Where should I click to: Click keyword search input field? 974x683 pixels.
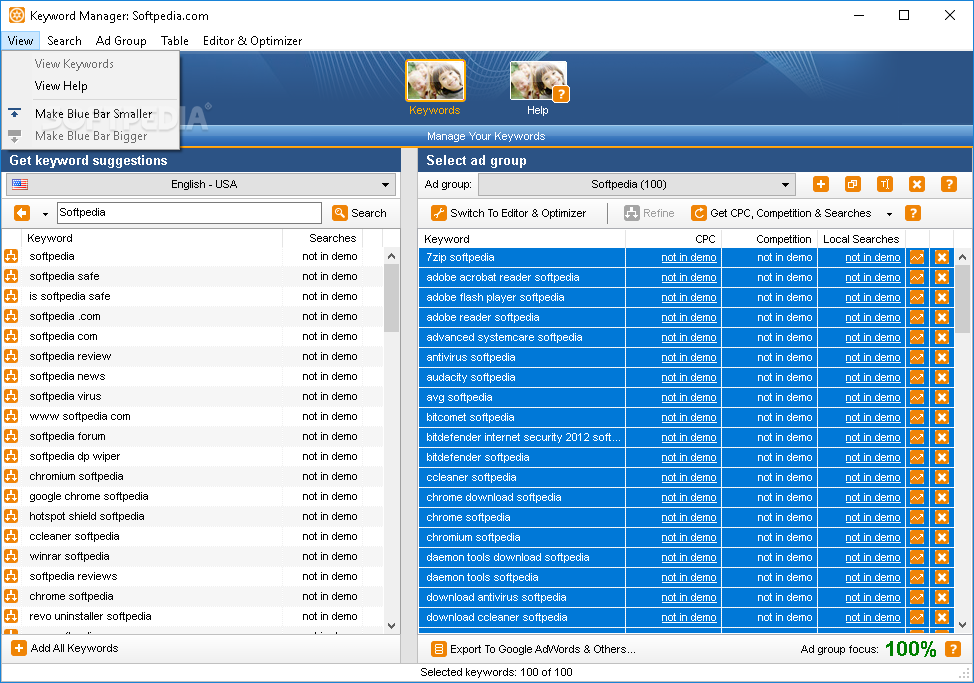[189, 213]
